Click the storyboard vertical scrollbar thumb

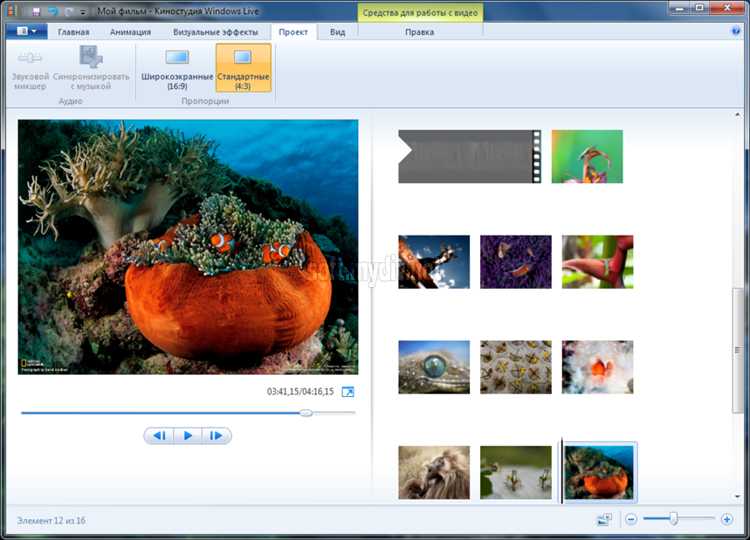737,350
